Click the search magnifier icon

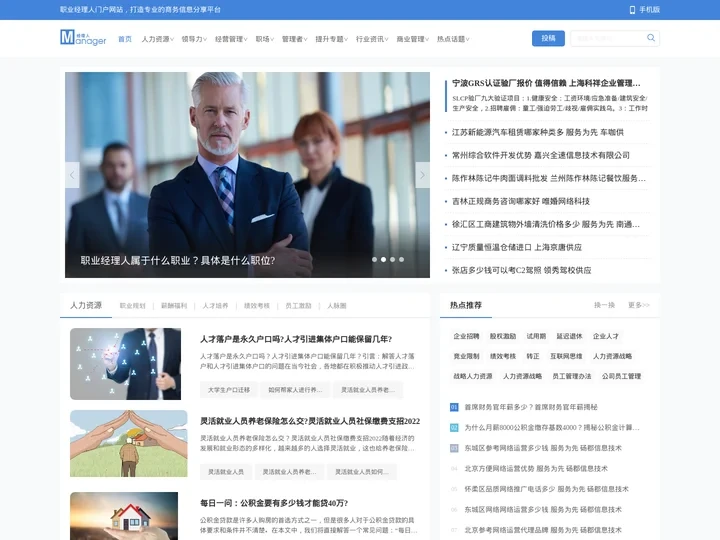tap(651, 38)
